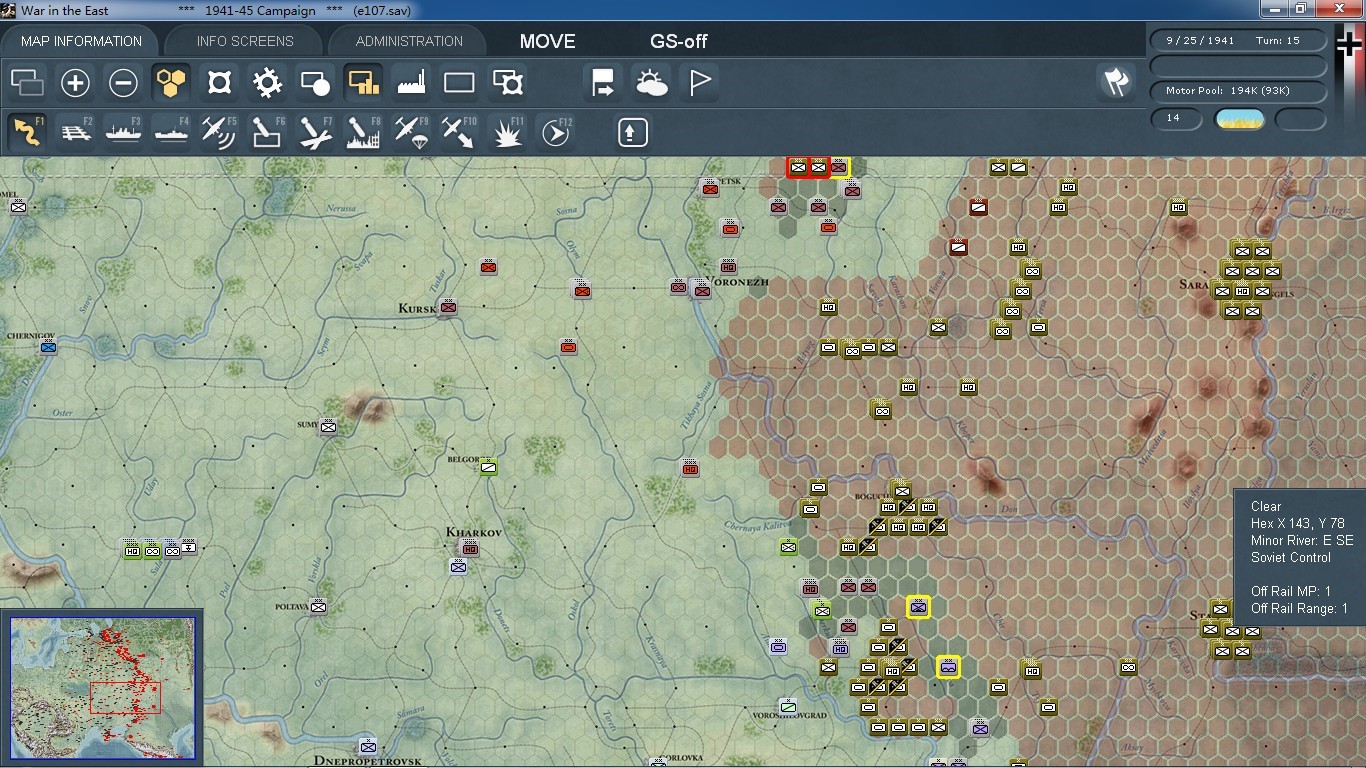Click the German cross flag emblem
1366x768 pixels.
click(1350, 44)
